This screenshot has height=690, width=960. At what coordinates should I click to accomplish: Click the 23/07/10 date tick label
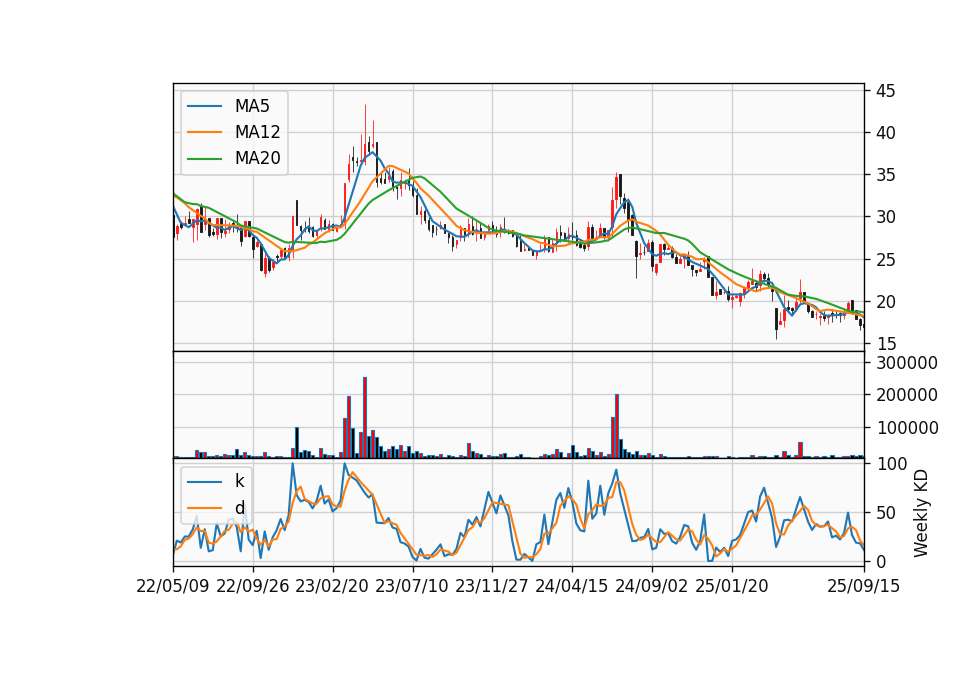tap(412, 586)
